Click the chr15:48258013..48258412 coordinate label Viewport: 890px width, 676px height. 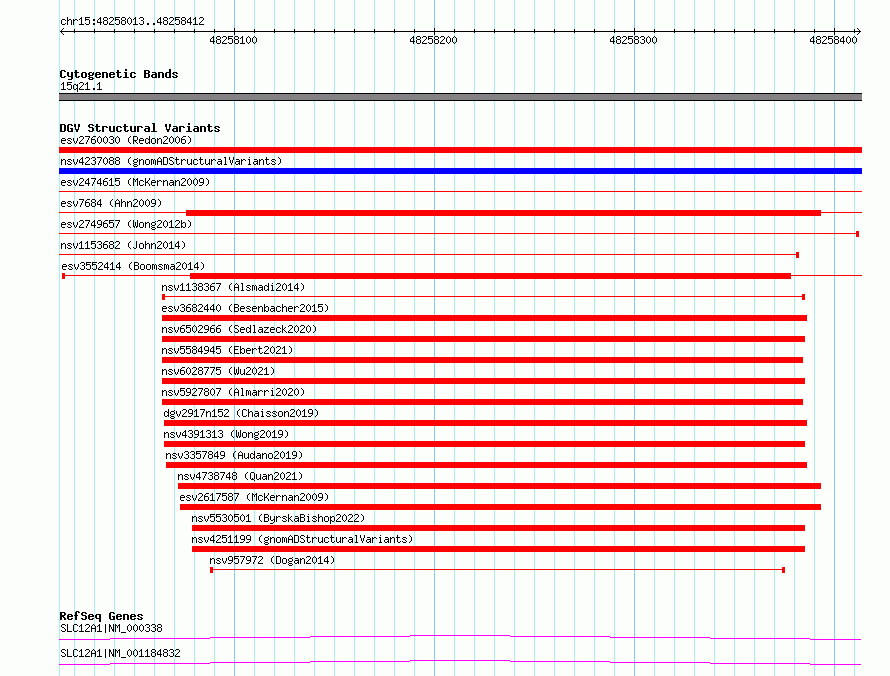point(132,22)
